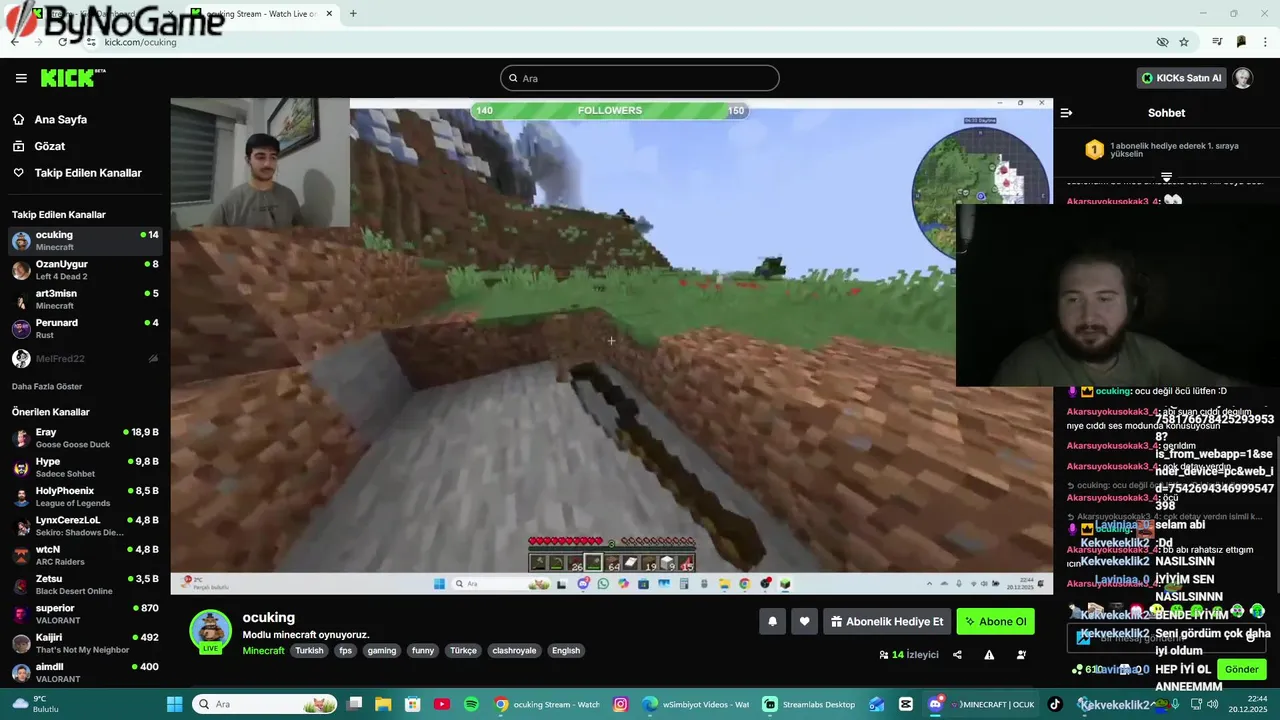Switch to ocuking Stream browser tab
The width and height of the screenshot is (1280, 720).
pyautogui.click(x=262, y=14)
